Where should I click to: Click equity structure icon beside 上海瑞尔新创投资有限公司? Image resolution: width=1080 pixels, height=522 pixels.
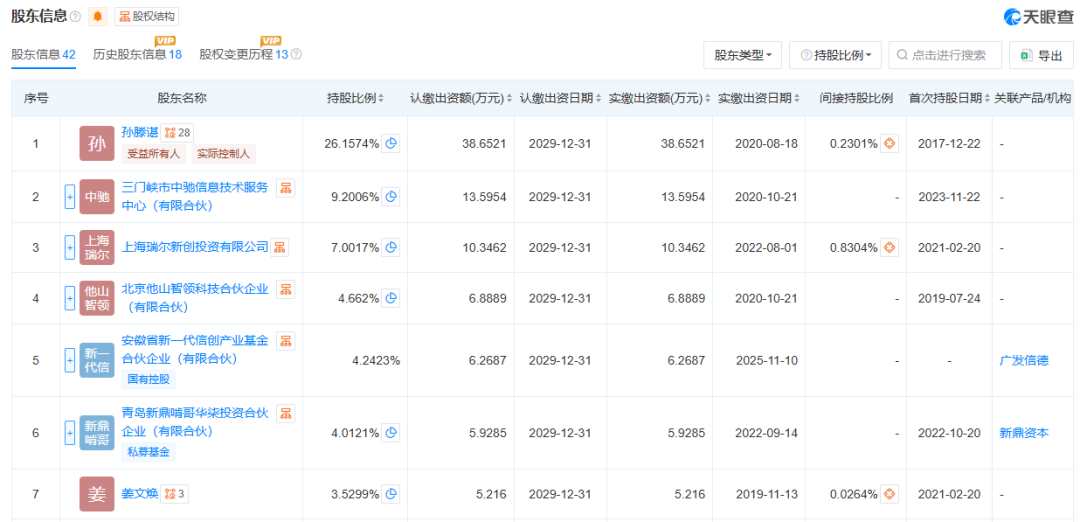coord(279,247)
